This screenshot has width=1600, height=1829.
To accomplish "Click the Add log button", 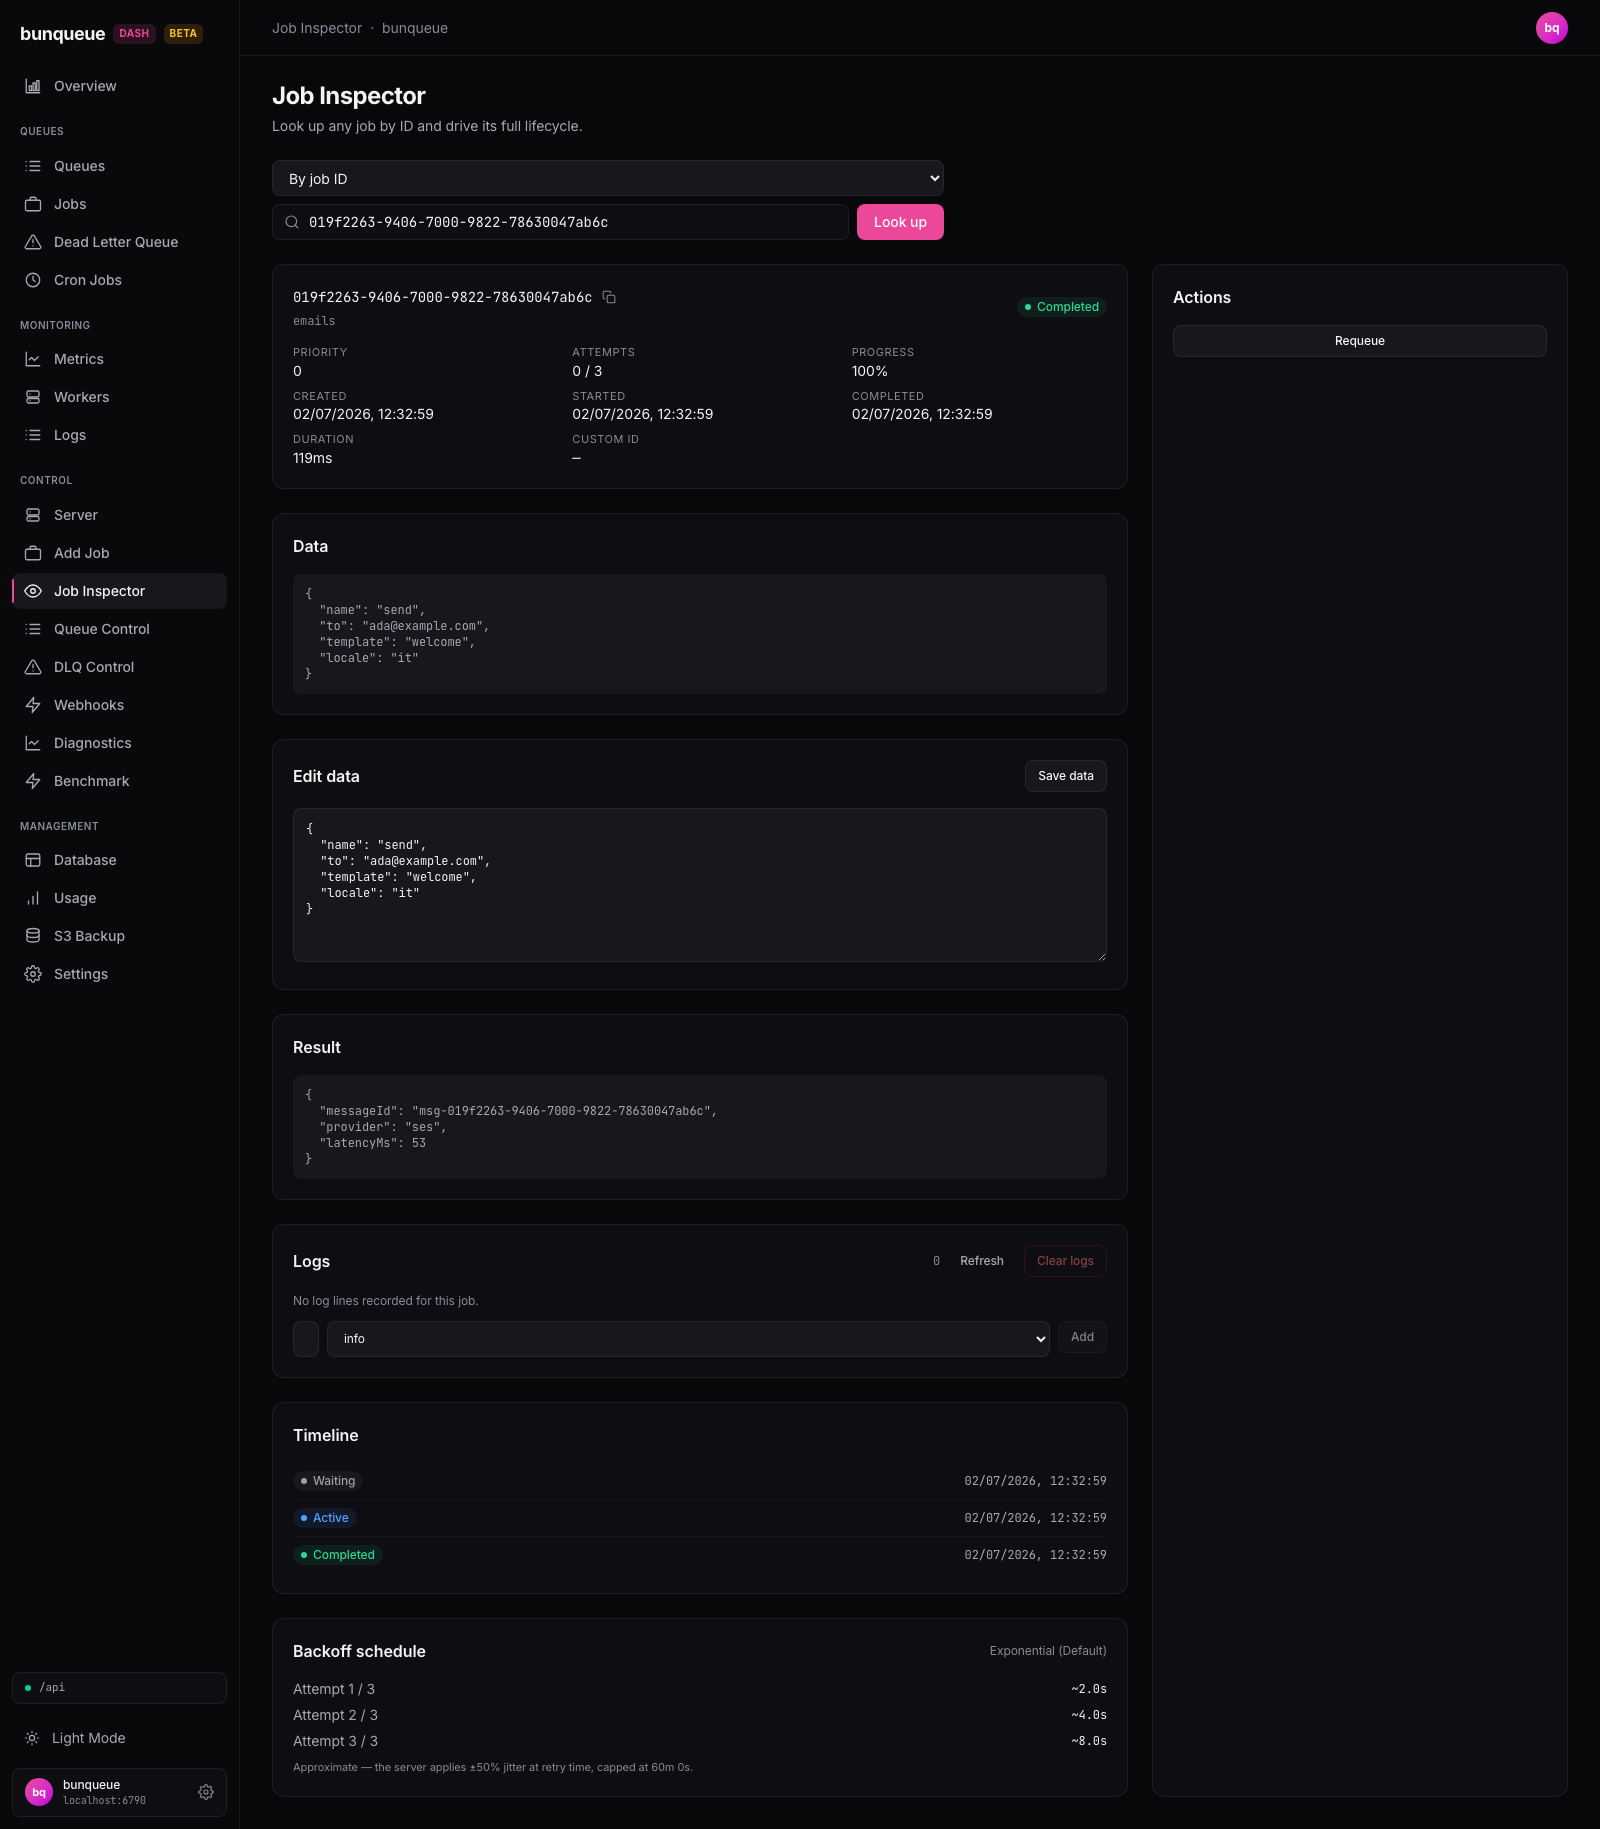I will (x=1082, y=1337).
